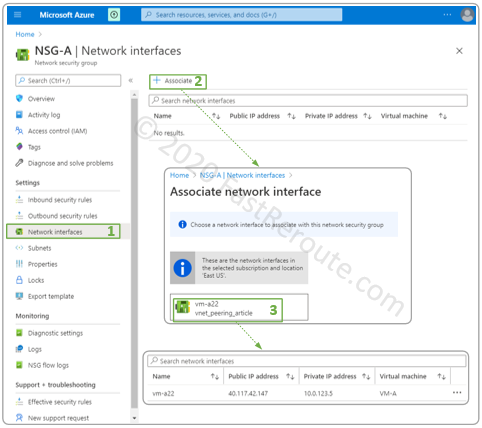
Task: Click the 40.117.42.147 public IP cell
Action: pyautogui.click(x=248, y=394)
